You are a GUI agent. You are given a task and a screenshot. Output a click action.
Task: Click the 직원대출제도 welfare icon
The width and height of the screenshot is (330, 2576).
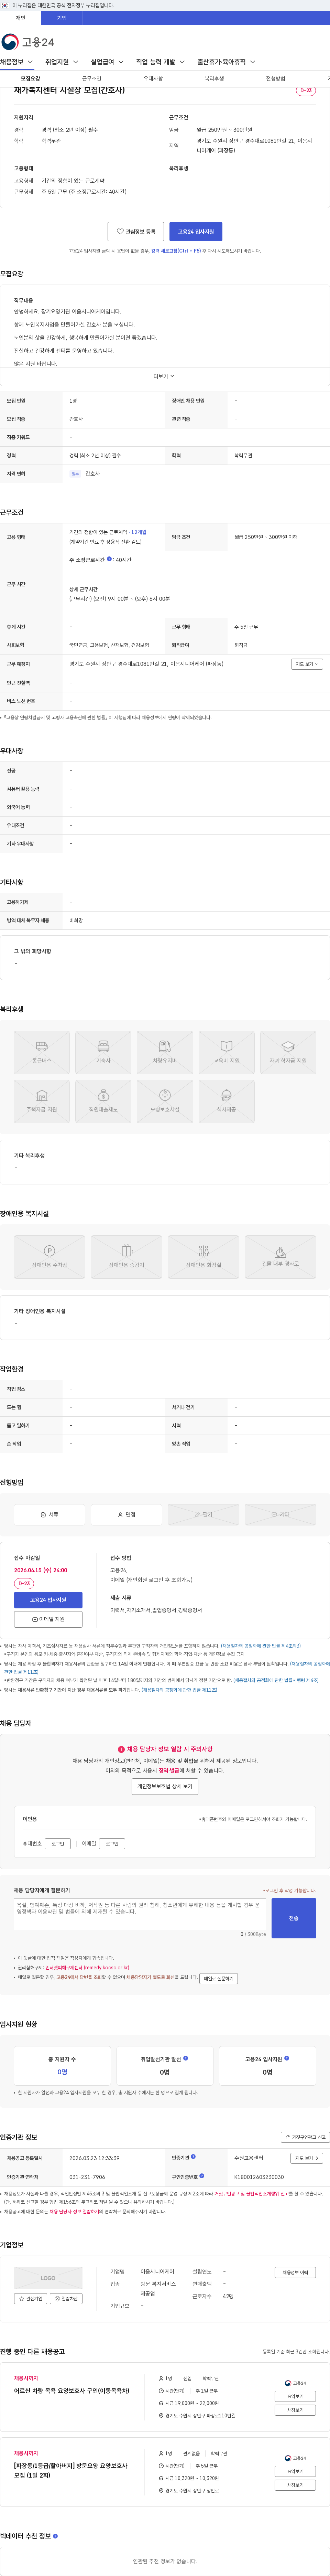click(103, 1101)
